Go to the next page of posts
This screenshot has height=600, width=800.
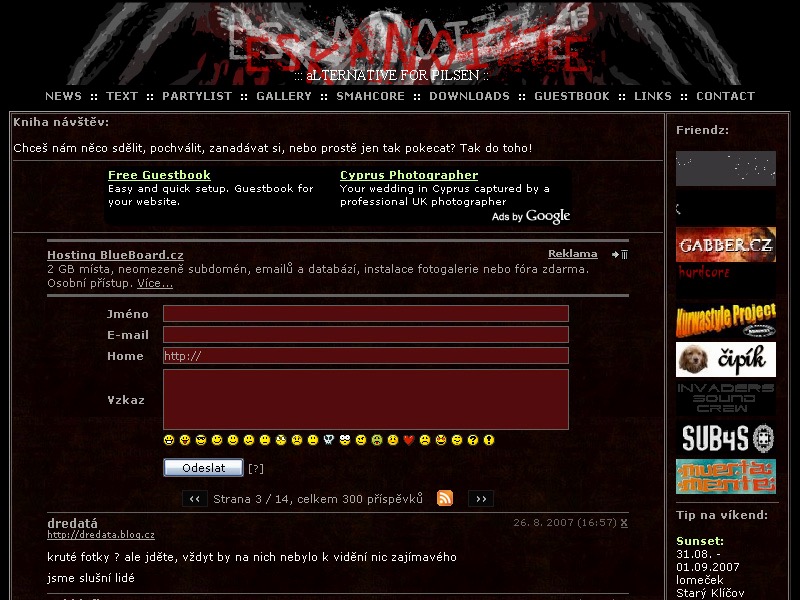coord(481,498)
